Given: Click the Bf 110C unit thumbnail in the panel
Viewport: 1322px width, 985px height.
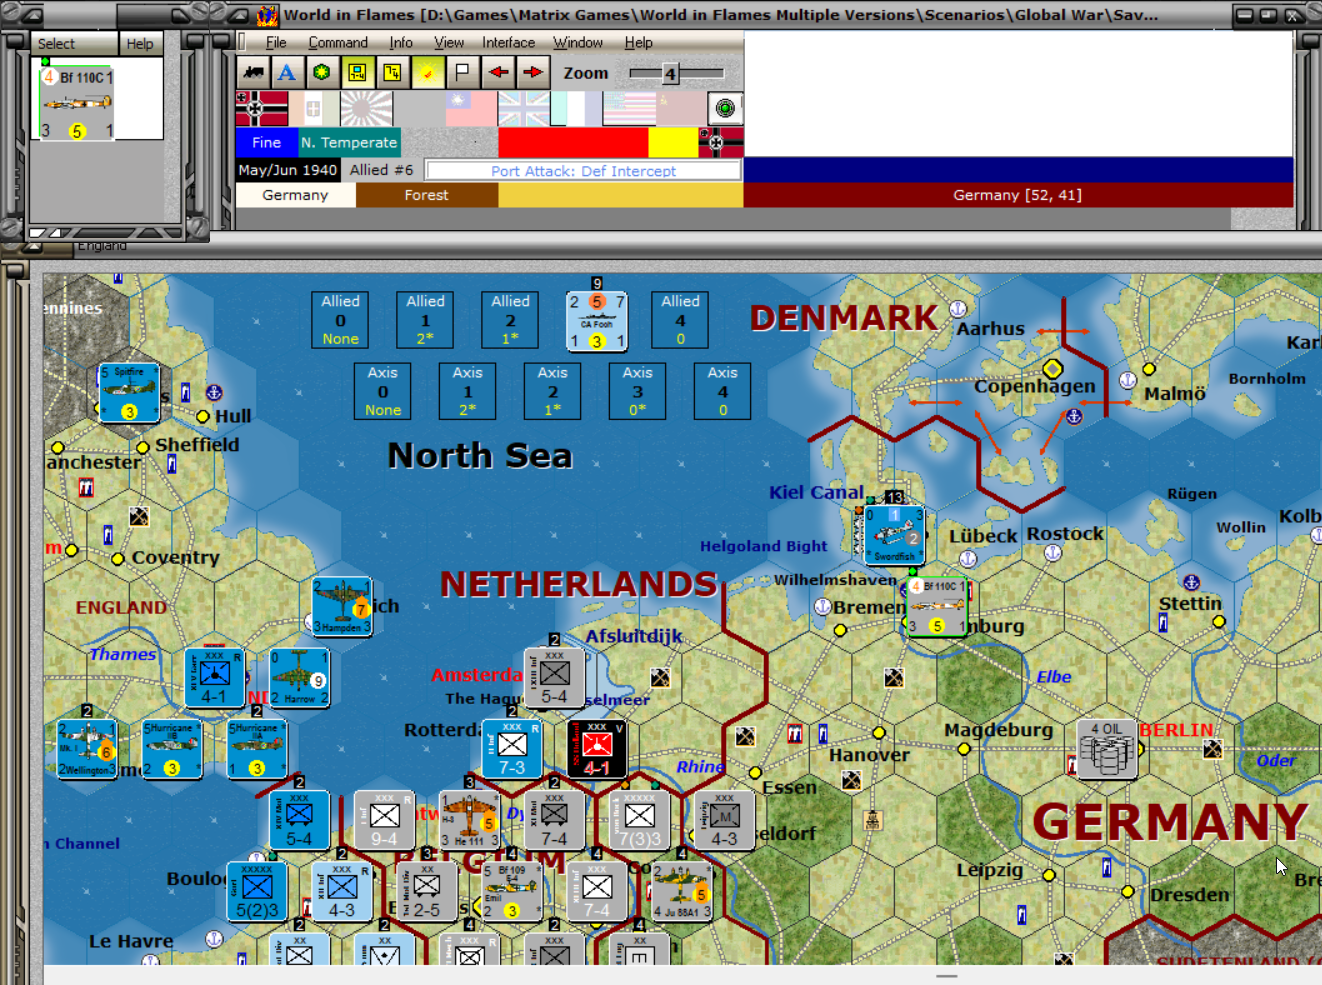Looking at the screenshot, I should (77, 103).
